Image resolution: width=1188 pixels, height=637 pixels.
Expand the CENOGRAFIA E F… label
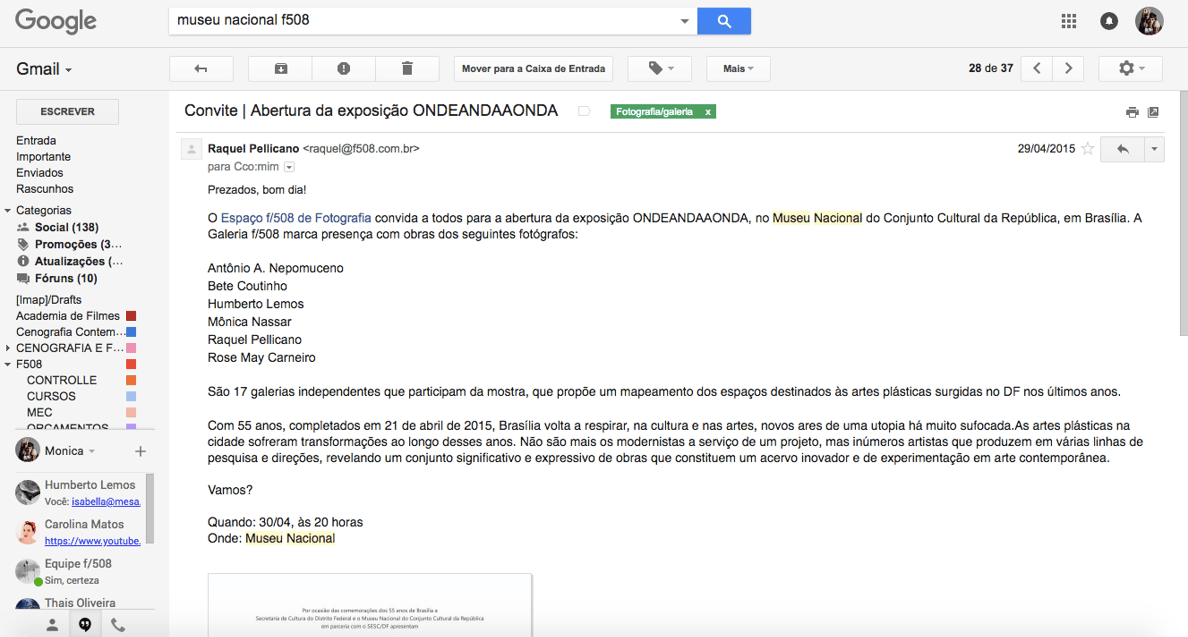(8, 348)
